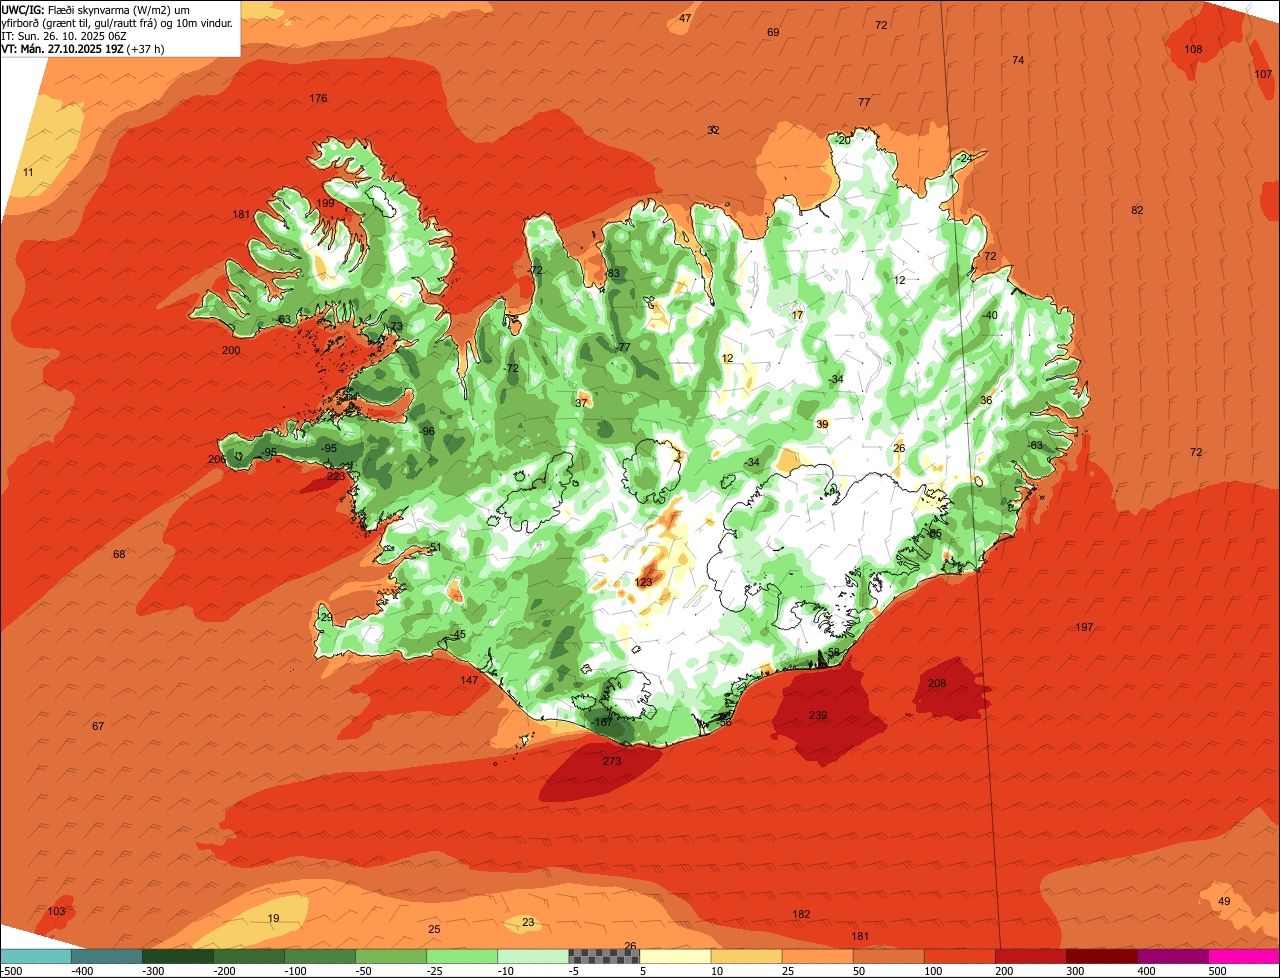This screenshot has width=1280, height=978.
Task: Click the value 176 northwest of Iceland
Action: click(318, 98)
